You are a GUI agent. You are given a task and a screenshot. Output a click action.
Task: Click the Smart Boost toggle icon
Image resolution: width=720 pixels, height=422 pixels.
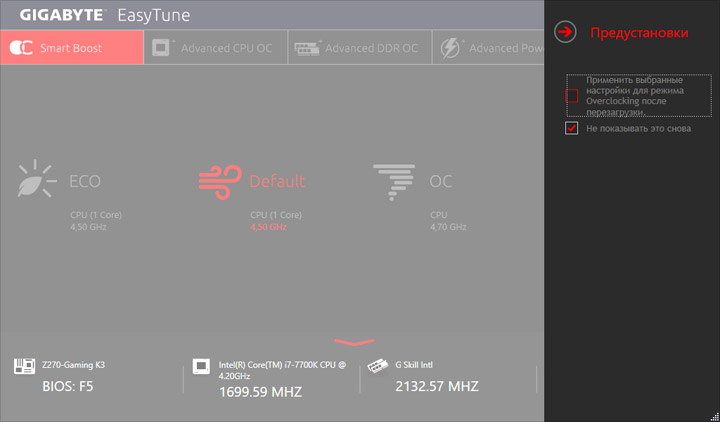point(21,48)
